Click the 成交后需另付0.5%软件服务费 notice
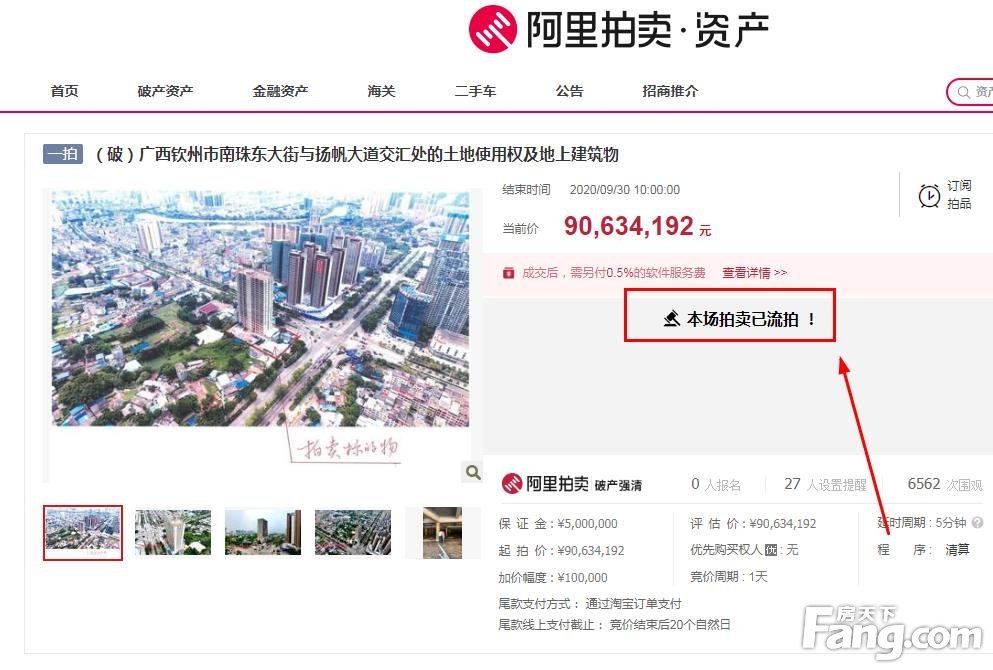The width and height of the screenshot is (993, 670). [614, 273]
